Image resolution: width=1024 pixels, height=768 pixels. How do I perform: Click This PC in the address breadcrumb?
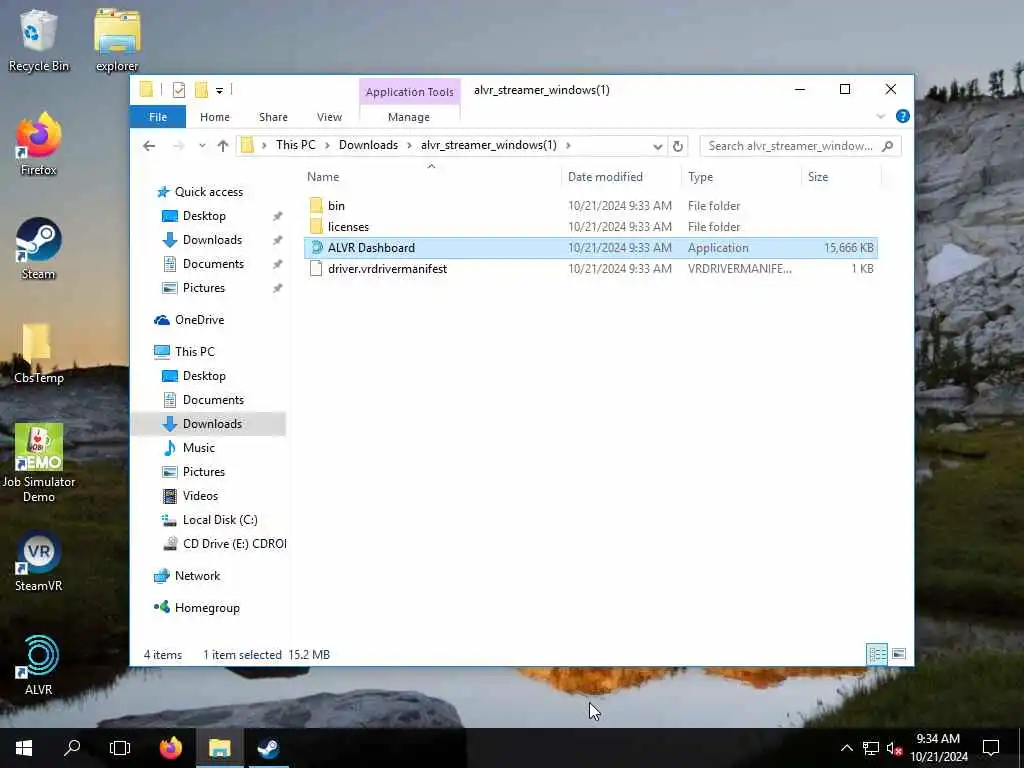click(x=295, y=145)
